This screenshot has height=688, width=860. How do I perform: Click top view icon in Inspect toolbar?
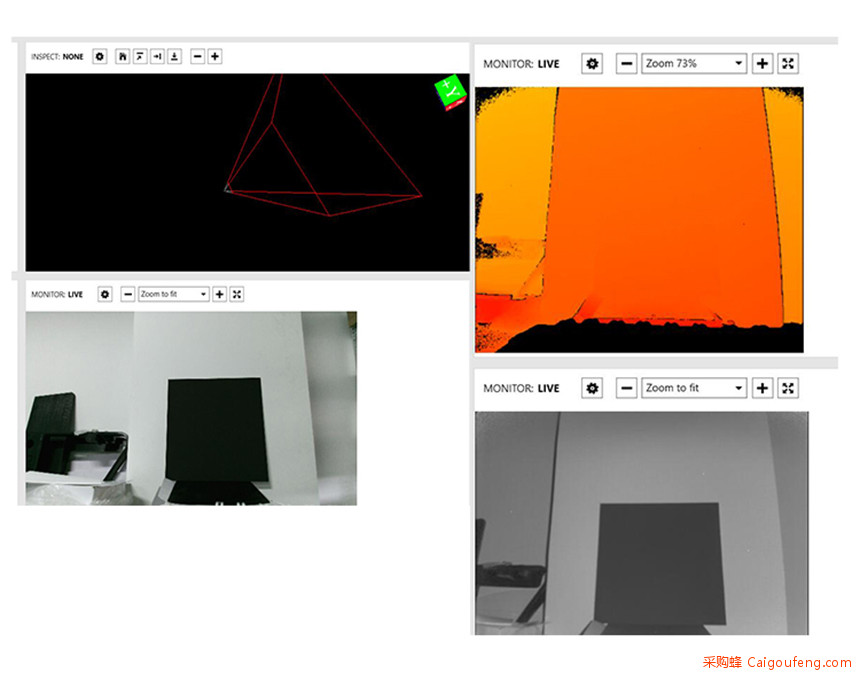[x=140, y=57]
